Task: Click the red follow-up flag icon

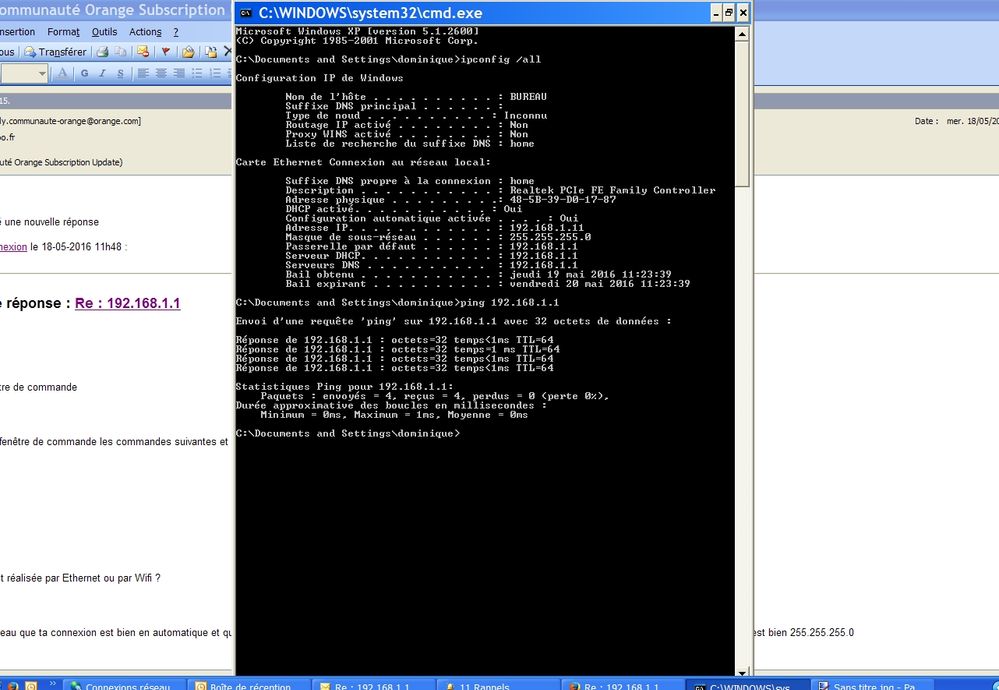Action: pyautogui.click(x=166, y=52)
